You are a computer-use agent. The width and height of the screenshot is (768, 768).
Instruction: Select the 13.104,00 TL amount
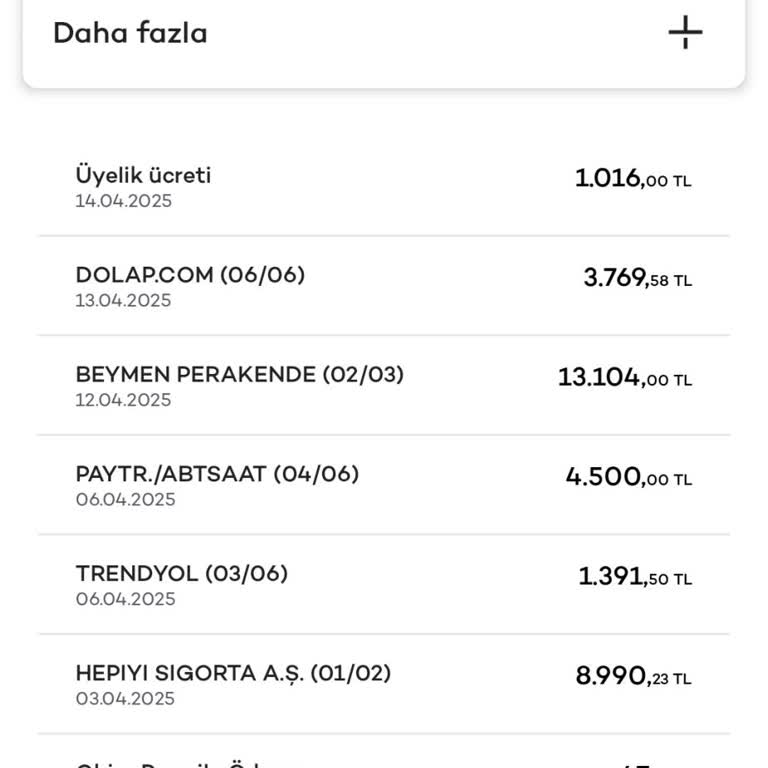coord(624,378)
